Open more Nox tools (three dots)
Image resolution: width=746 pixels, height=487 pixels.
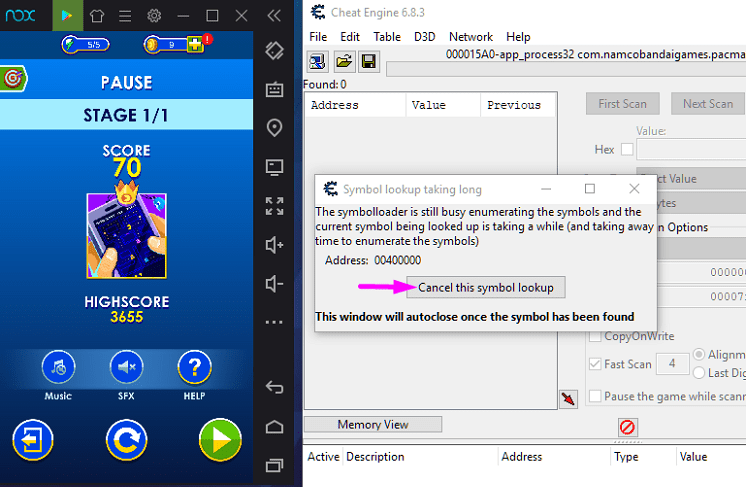point(275,322)
